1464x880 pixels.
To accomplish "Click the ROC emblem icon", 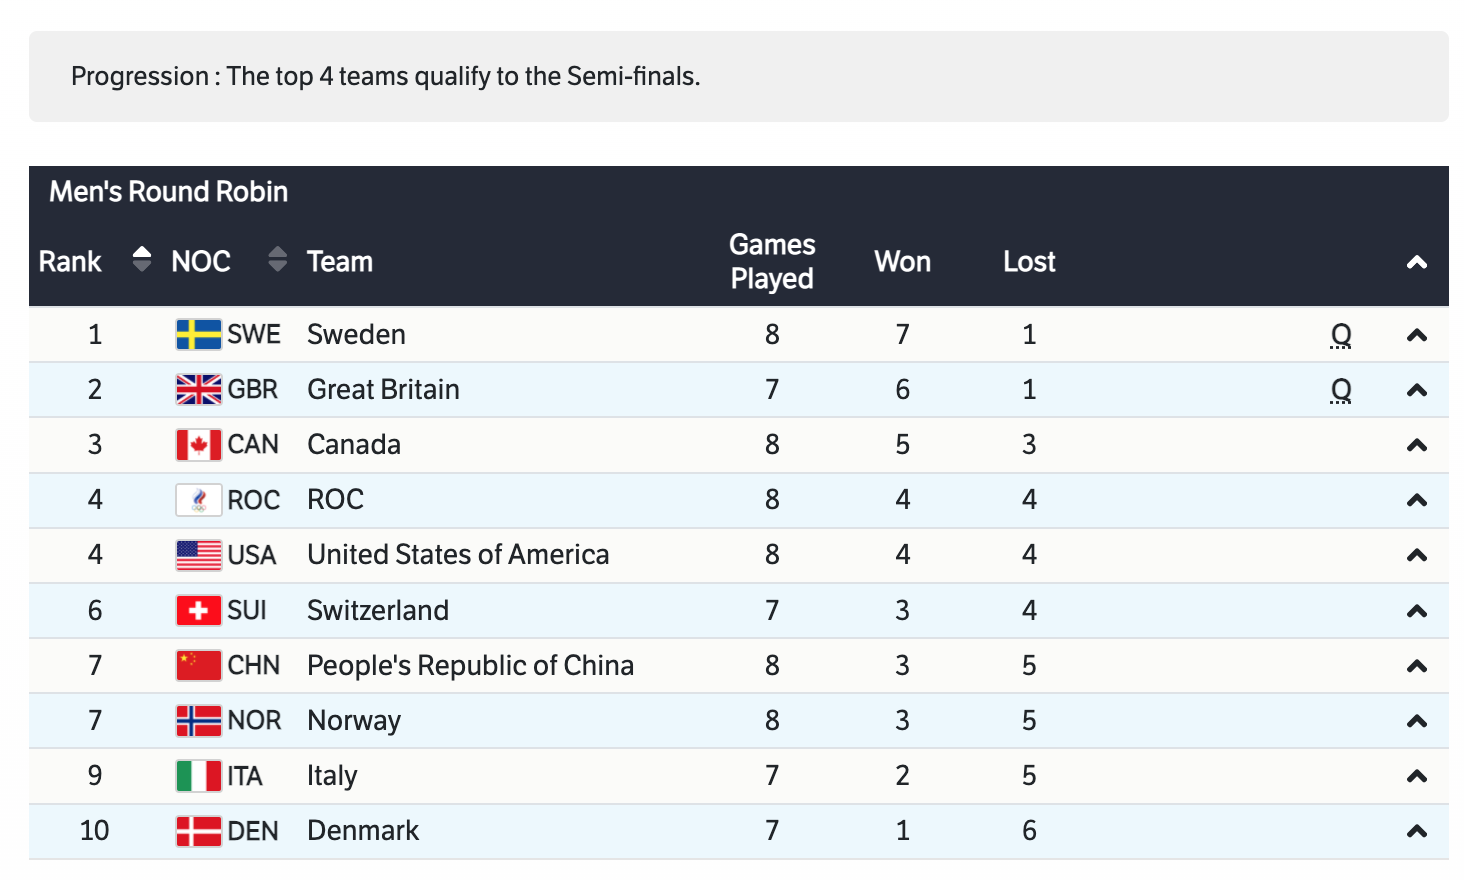I will [x=198, y=500].
